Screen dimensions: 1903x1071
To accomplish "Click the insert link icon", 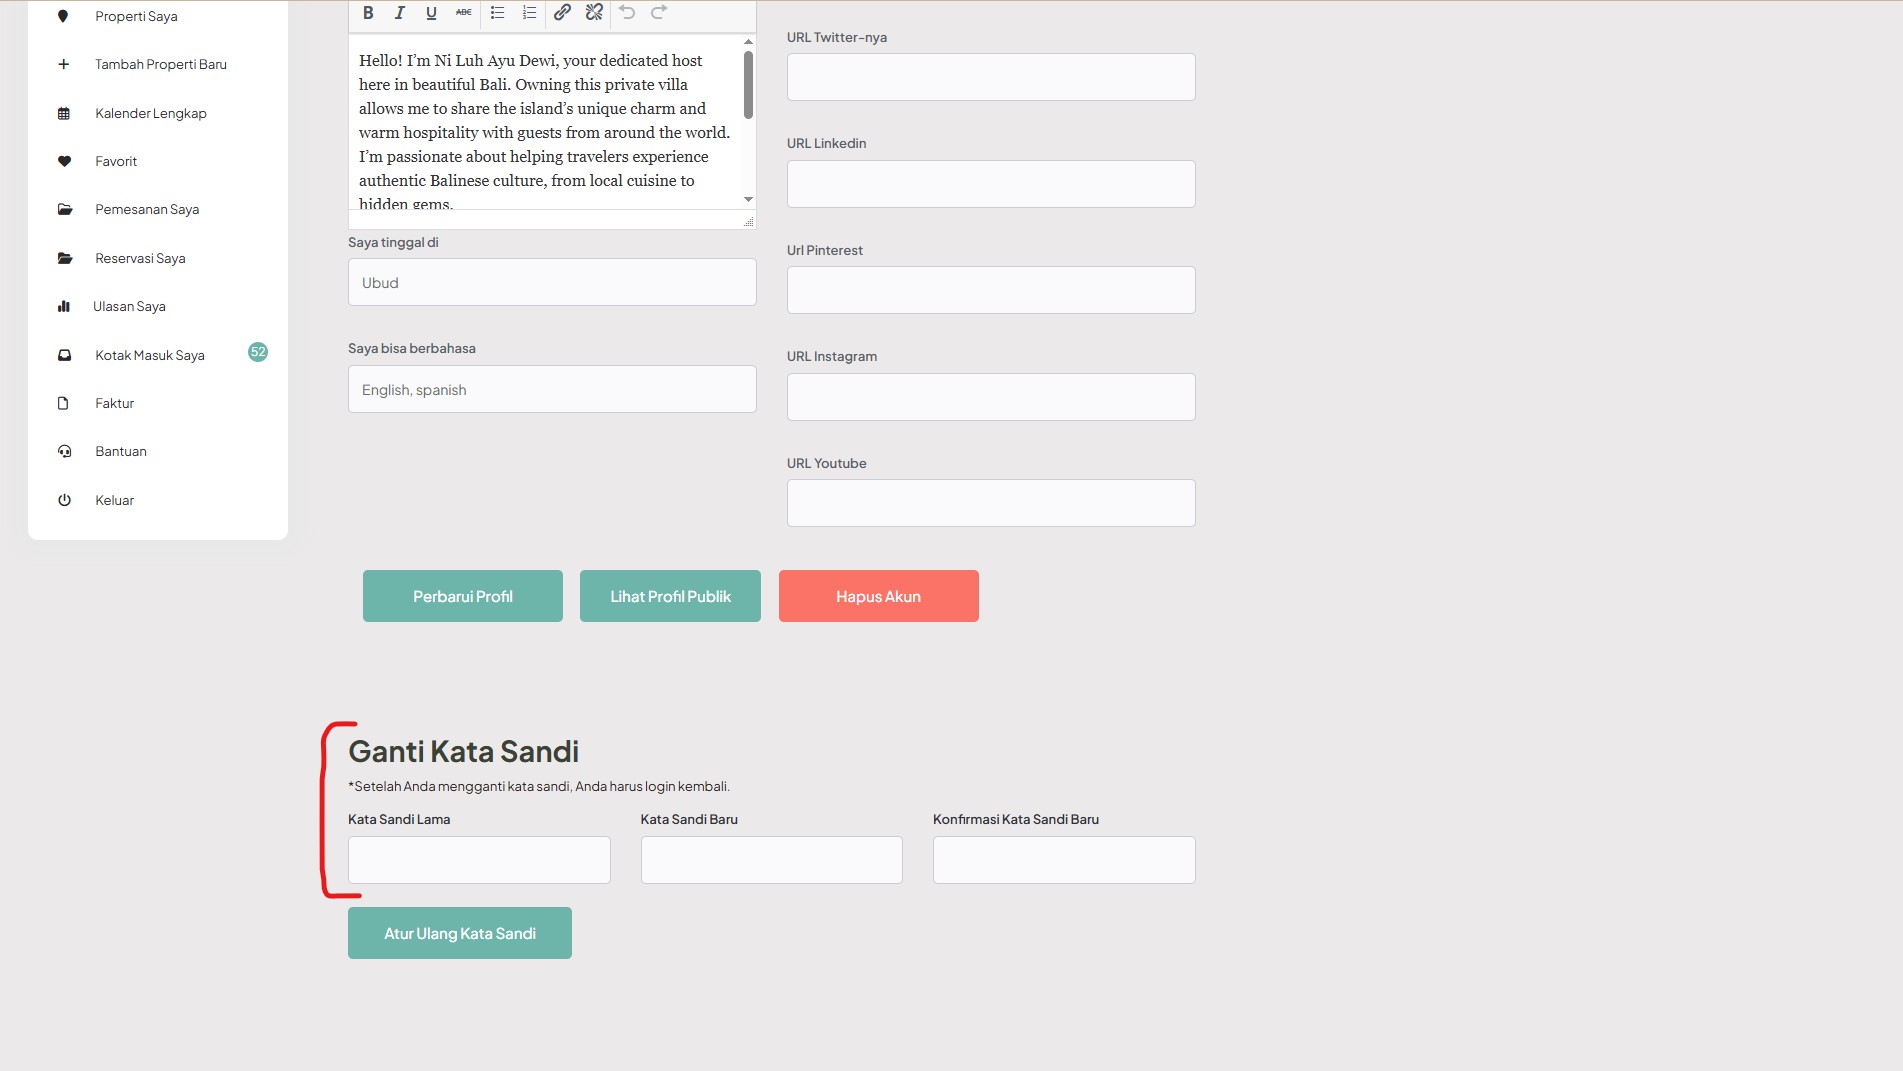I will click(x=562, y=13).
